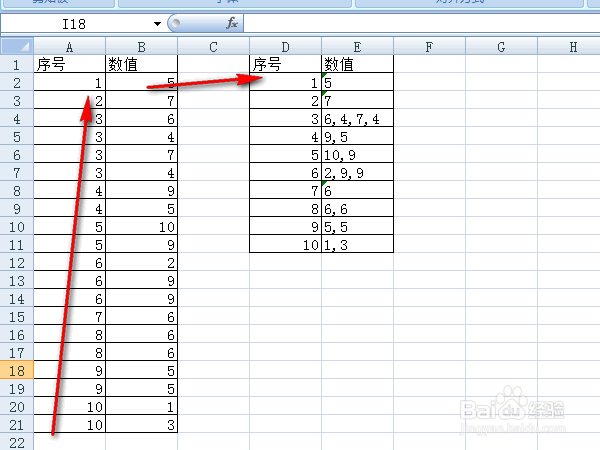Screen dimensions: 600x450
Task: Click cell A20 containing 10
Action: 69,406
